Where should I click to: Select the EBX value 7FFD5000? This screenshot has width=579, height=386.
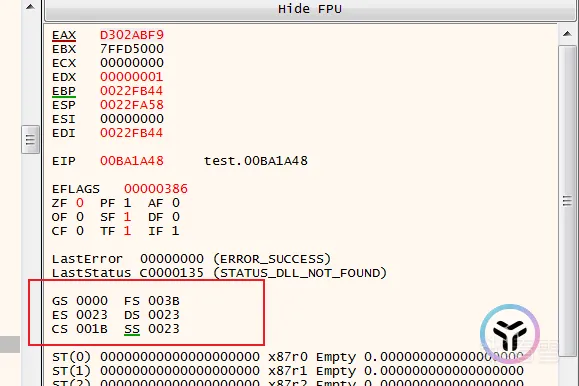tap(132, 49)
